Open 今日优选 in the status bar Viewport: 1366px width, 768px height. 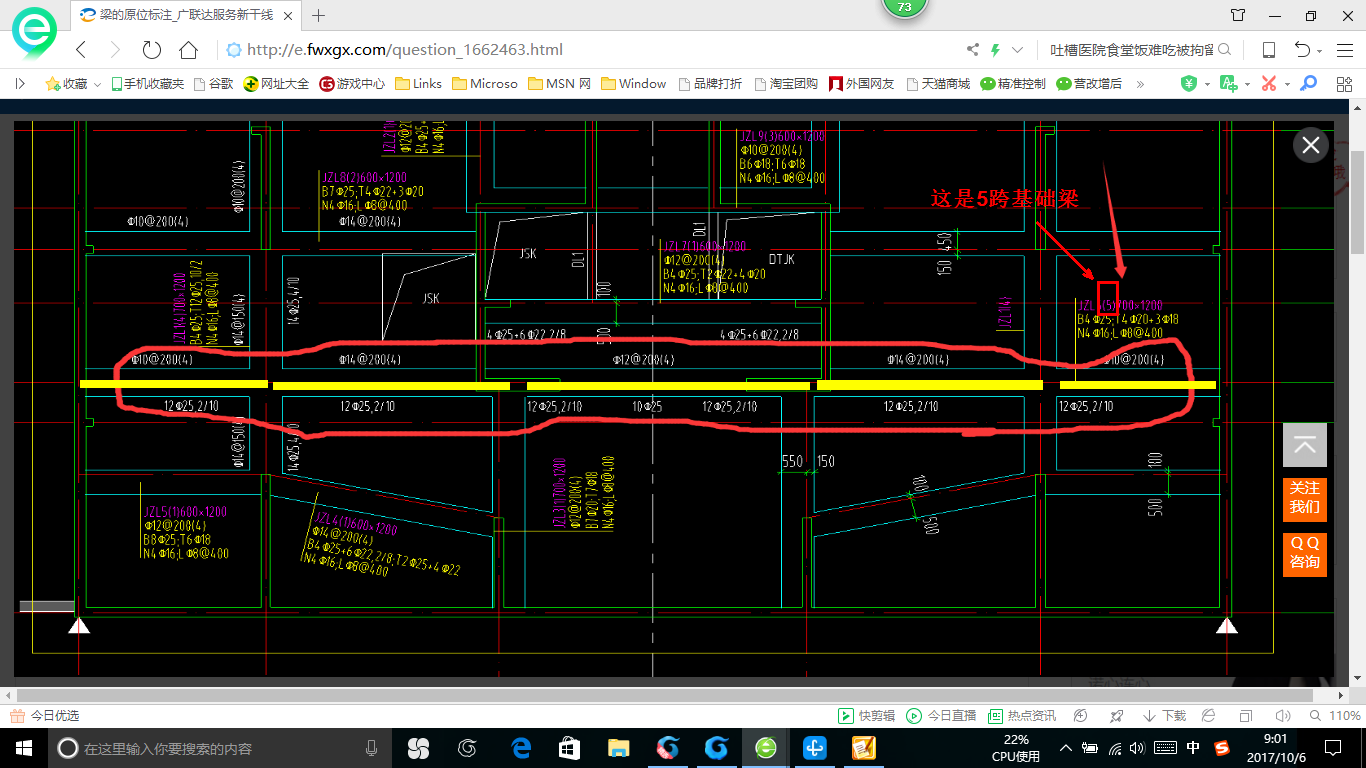[44, 716]
